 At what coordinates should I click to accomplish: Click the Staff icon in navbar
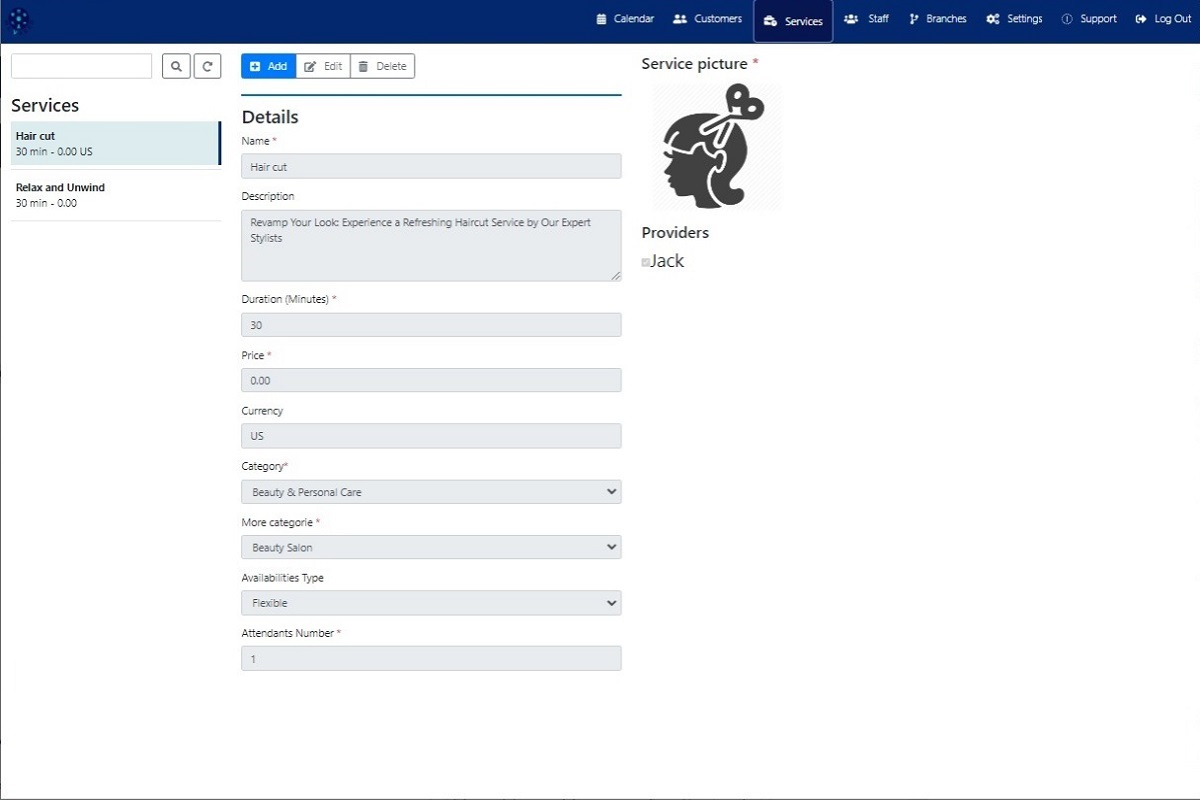click(x=852, y=19)
